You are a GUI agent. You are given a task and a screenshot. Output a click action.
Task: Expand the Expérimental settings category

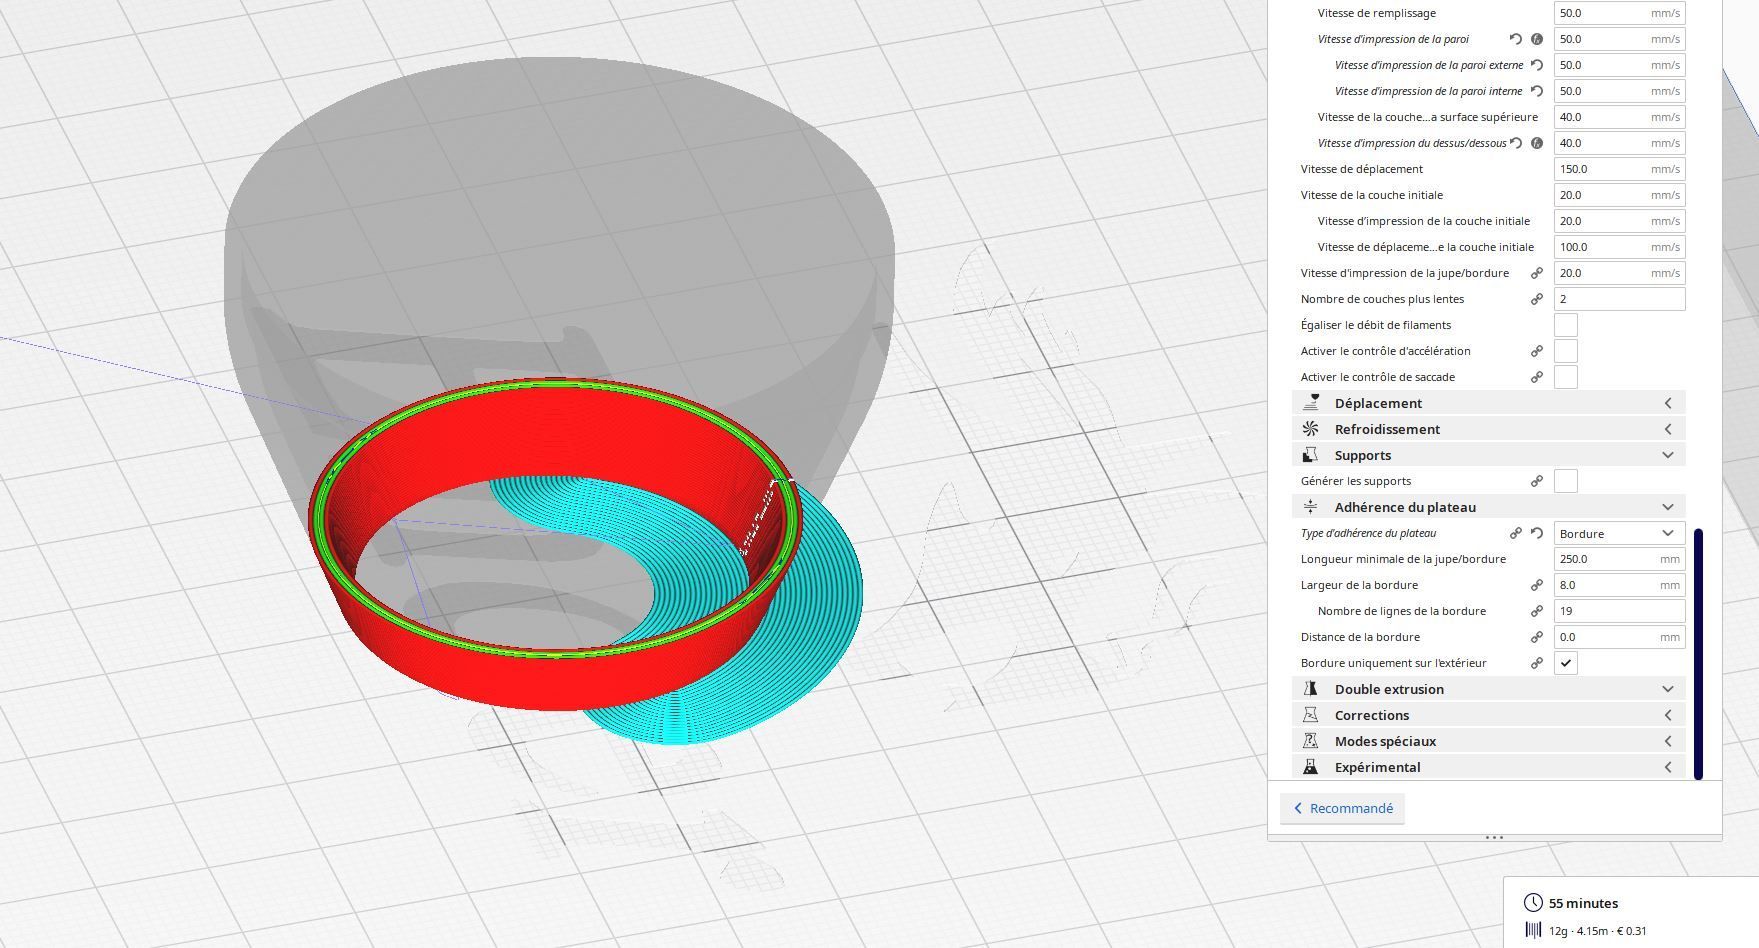pyautogui.click(x=1489, y=767)
